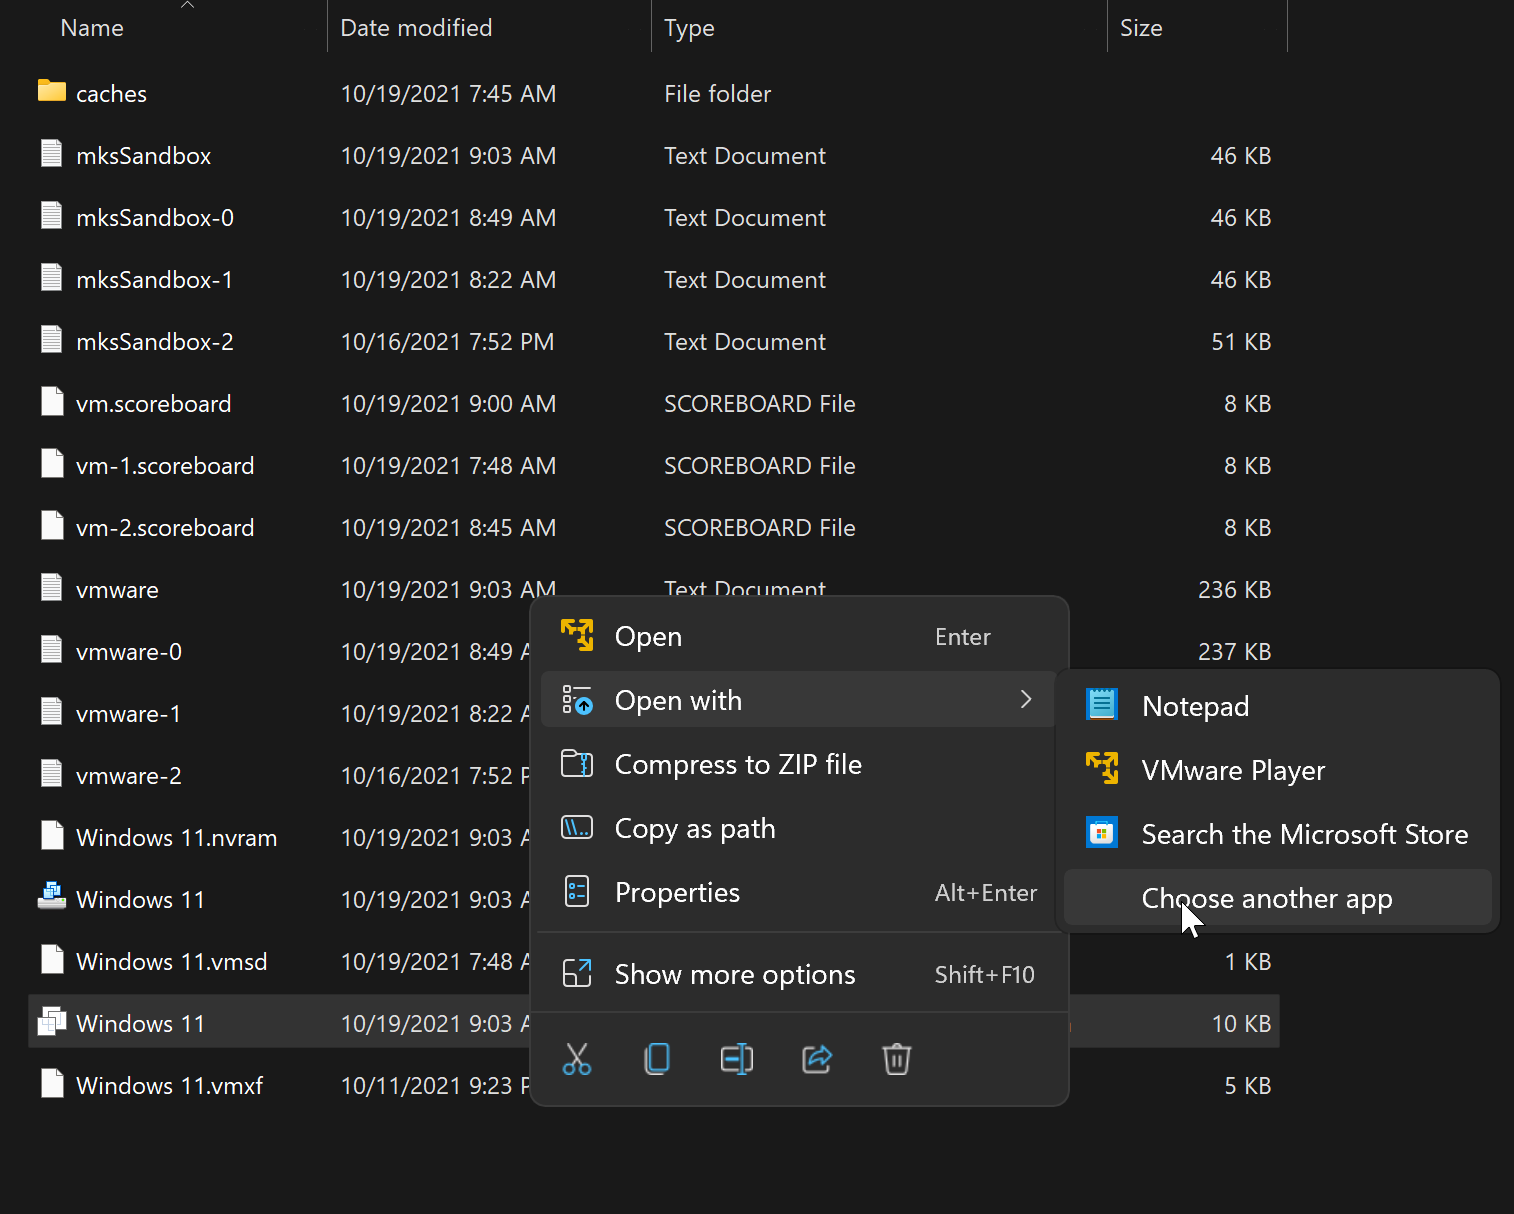
Task: Click the 5 KB size value
Action: [x=1248, y=1086]
